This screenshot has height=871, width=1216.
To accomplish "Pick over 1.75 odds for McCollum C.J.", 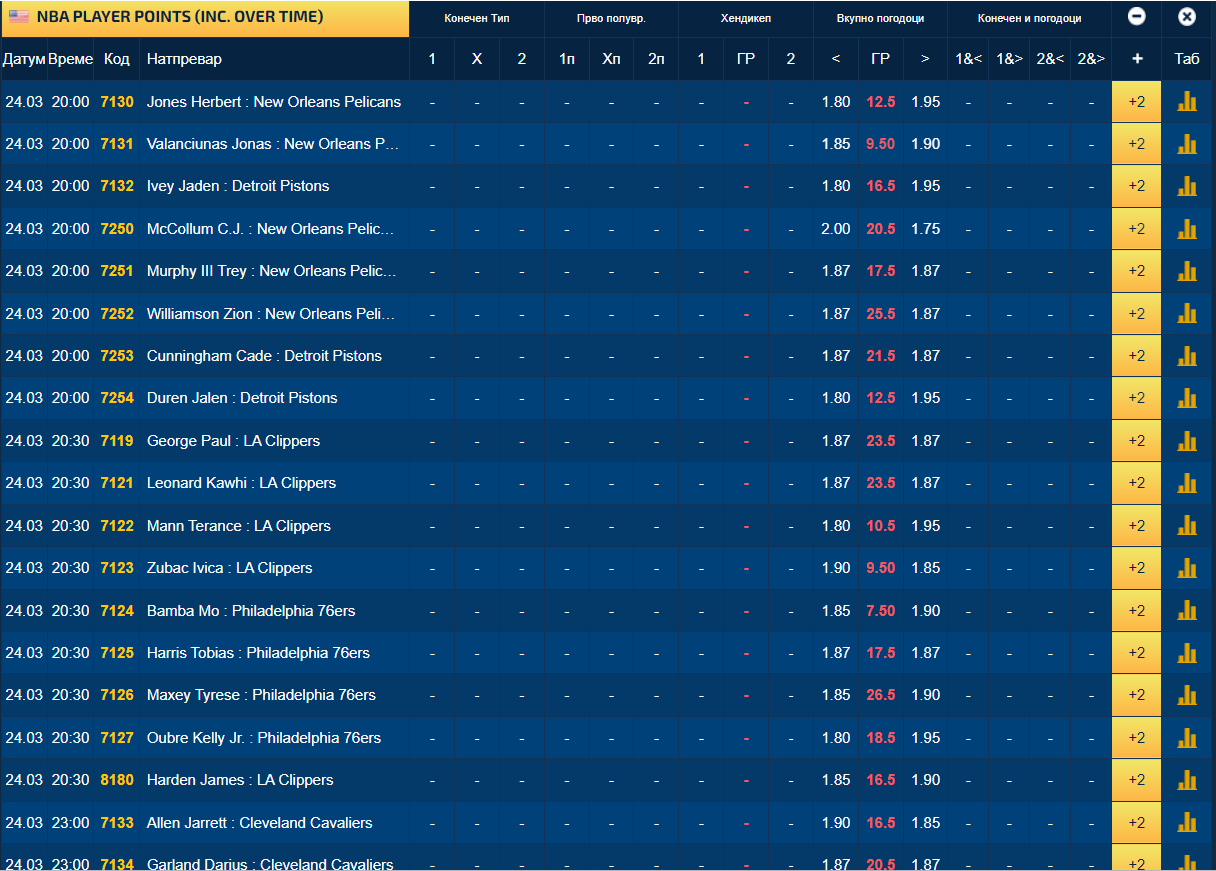I will click(925, 229).
